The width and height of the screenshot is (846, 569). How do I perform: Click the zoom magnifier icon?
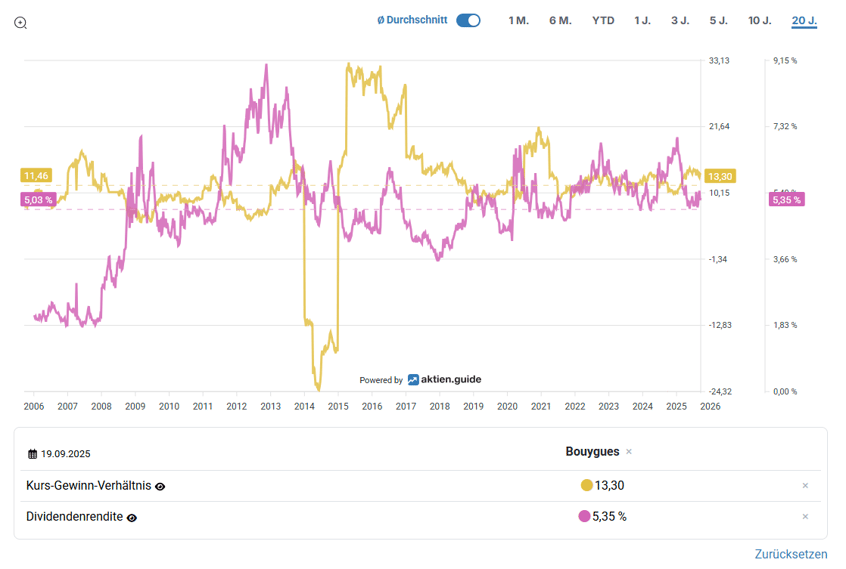point(20,22)
